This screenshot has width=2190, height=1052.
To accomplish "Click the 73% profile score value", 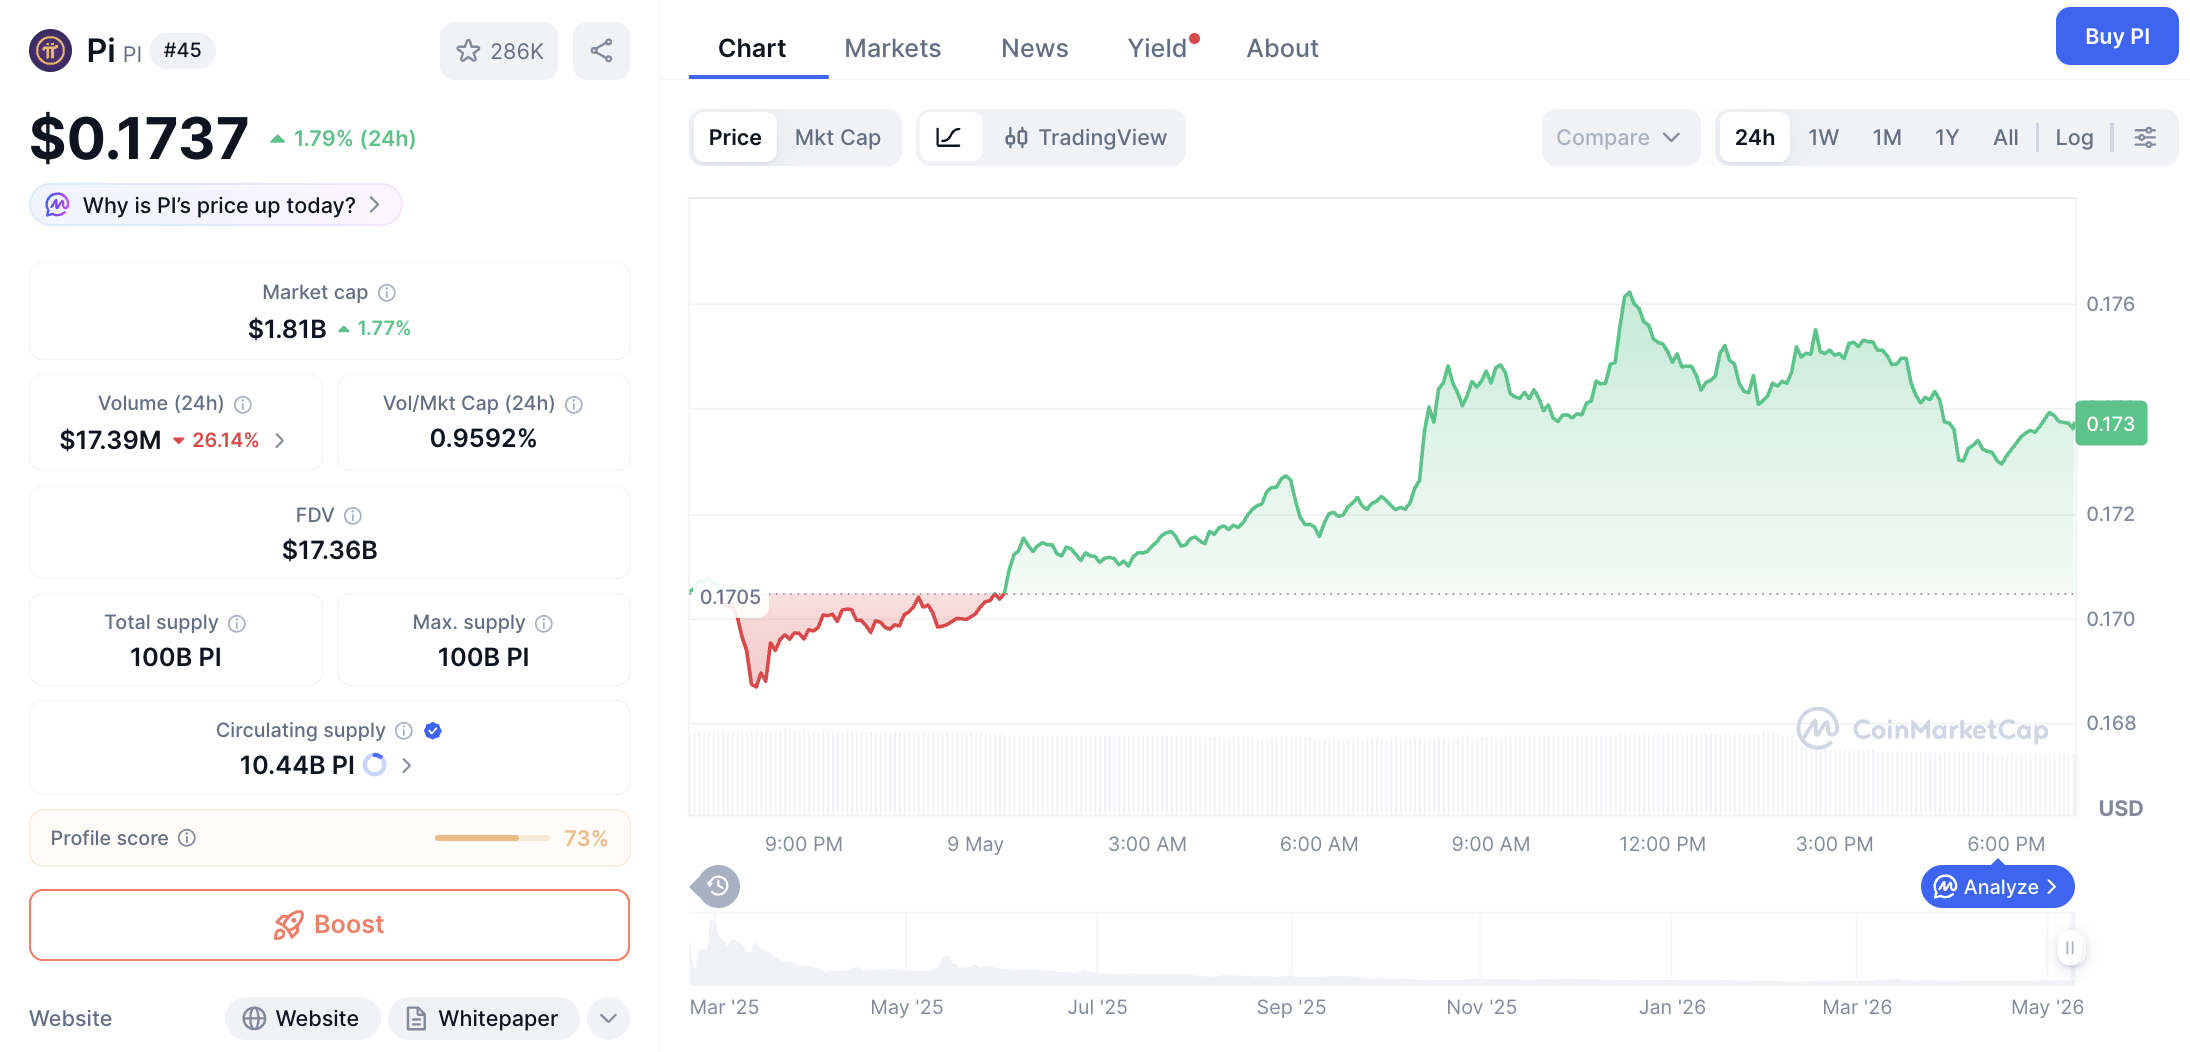I will [586, 838].
